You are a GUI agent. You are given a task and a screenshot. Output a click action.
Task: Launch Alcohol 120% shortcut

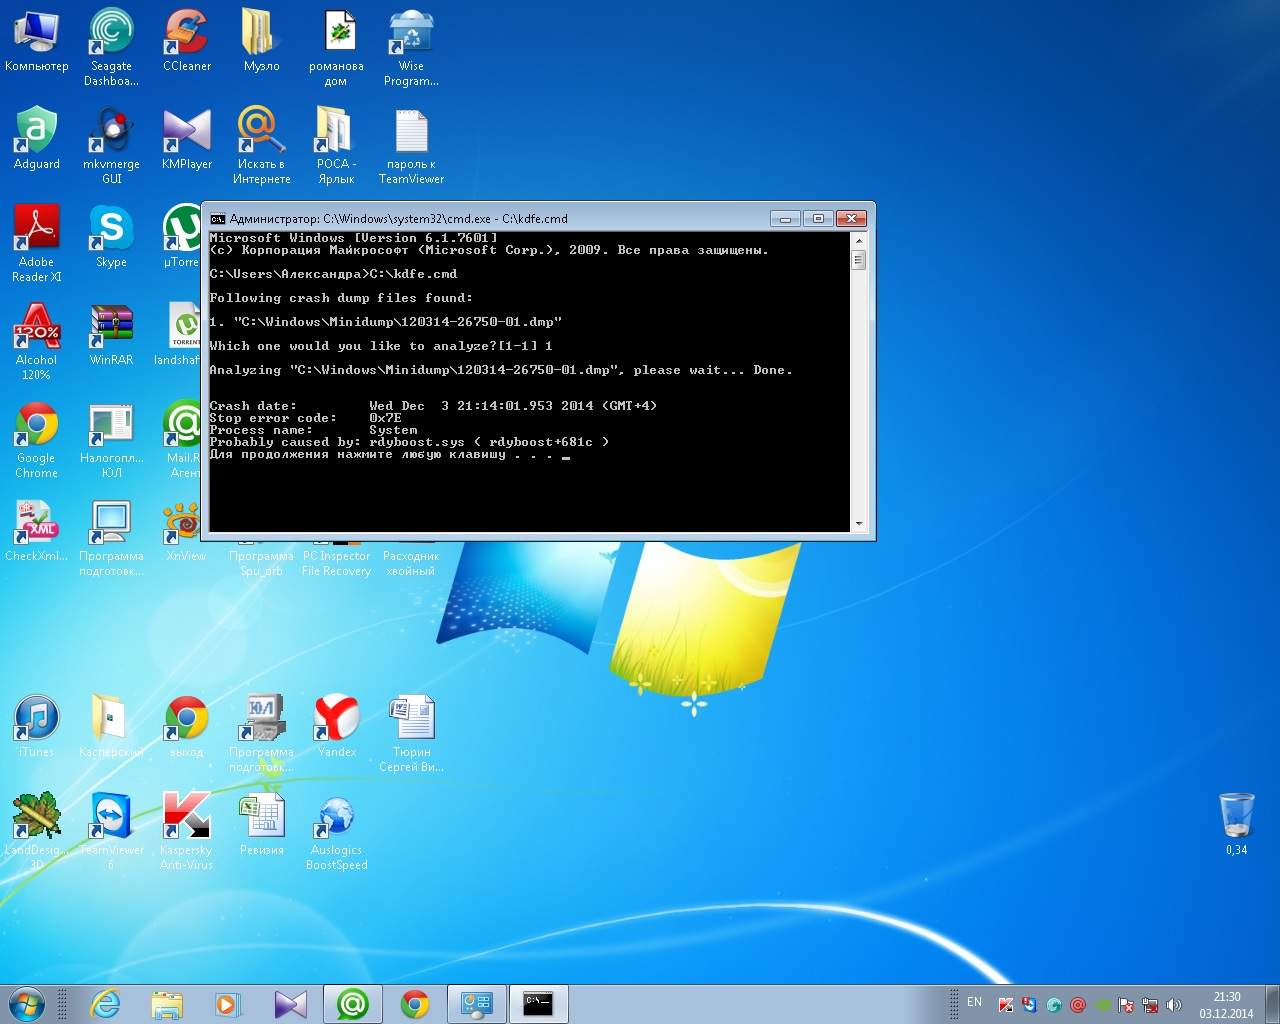[36, 341]
